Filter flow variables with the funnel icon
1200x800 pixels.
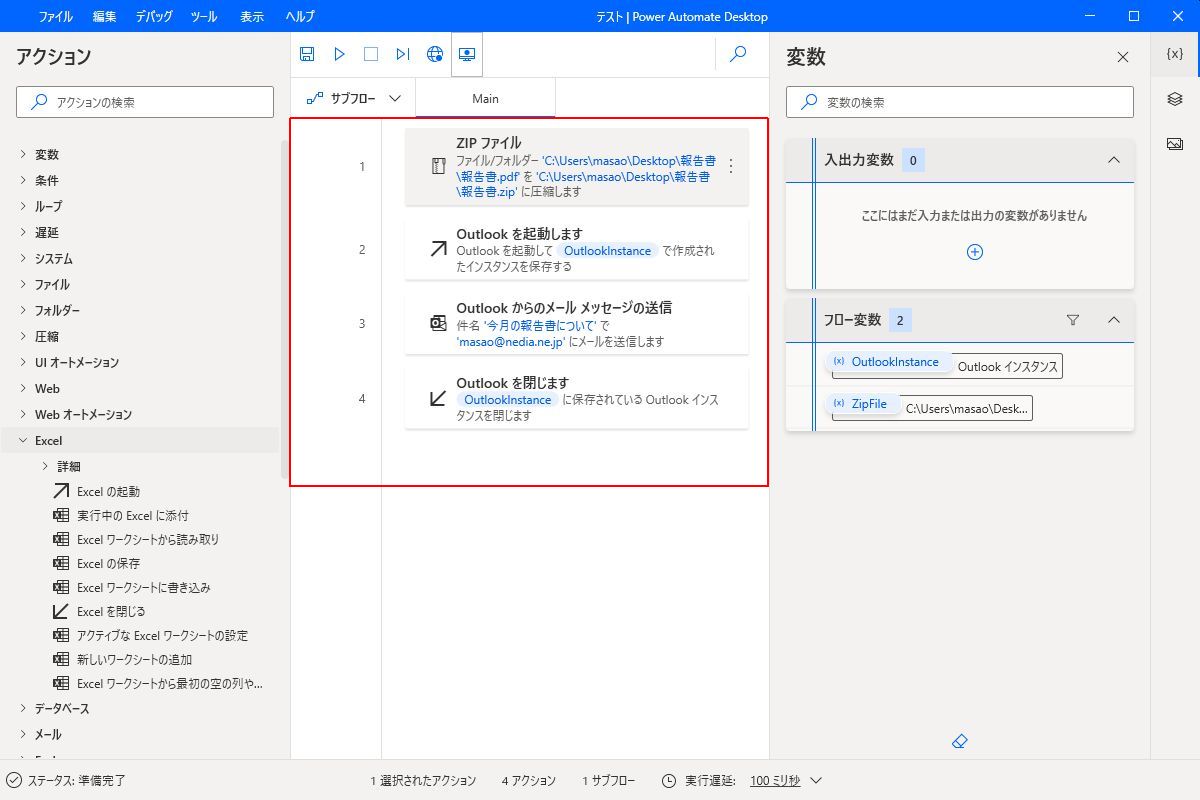point(1073,320)
